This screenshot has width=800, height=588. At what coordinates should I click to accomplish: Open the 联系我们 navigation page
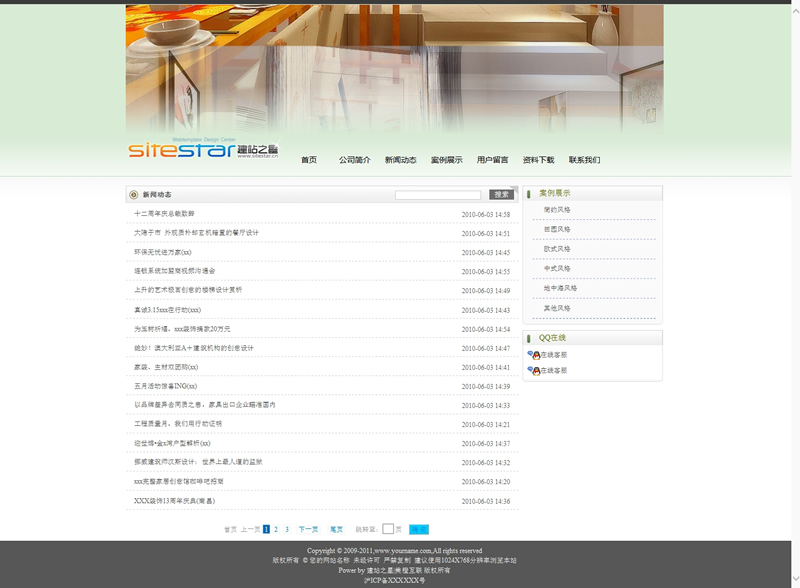coord(584,160)
